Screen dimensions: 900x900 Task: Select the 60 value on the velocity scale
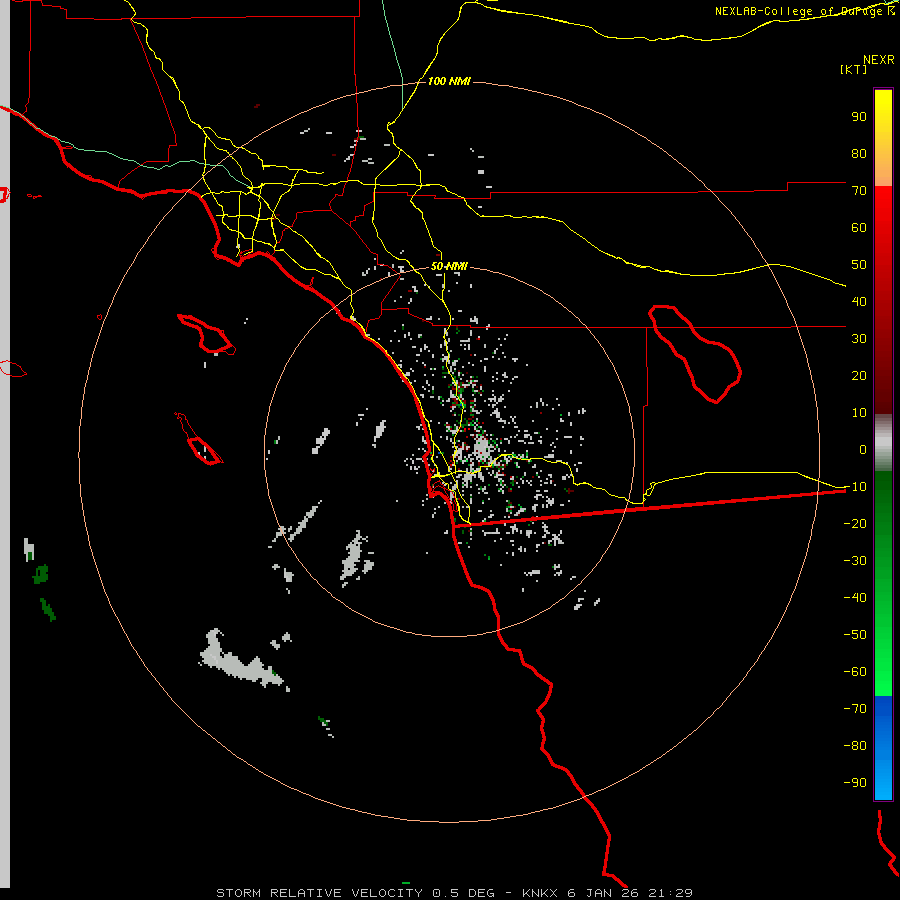[859, 227]
